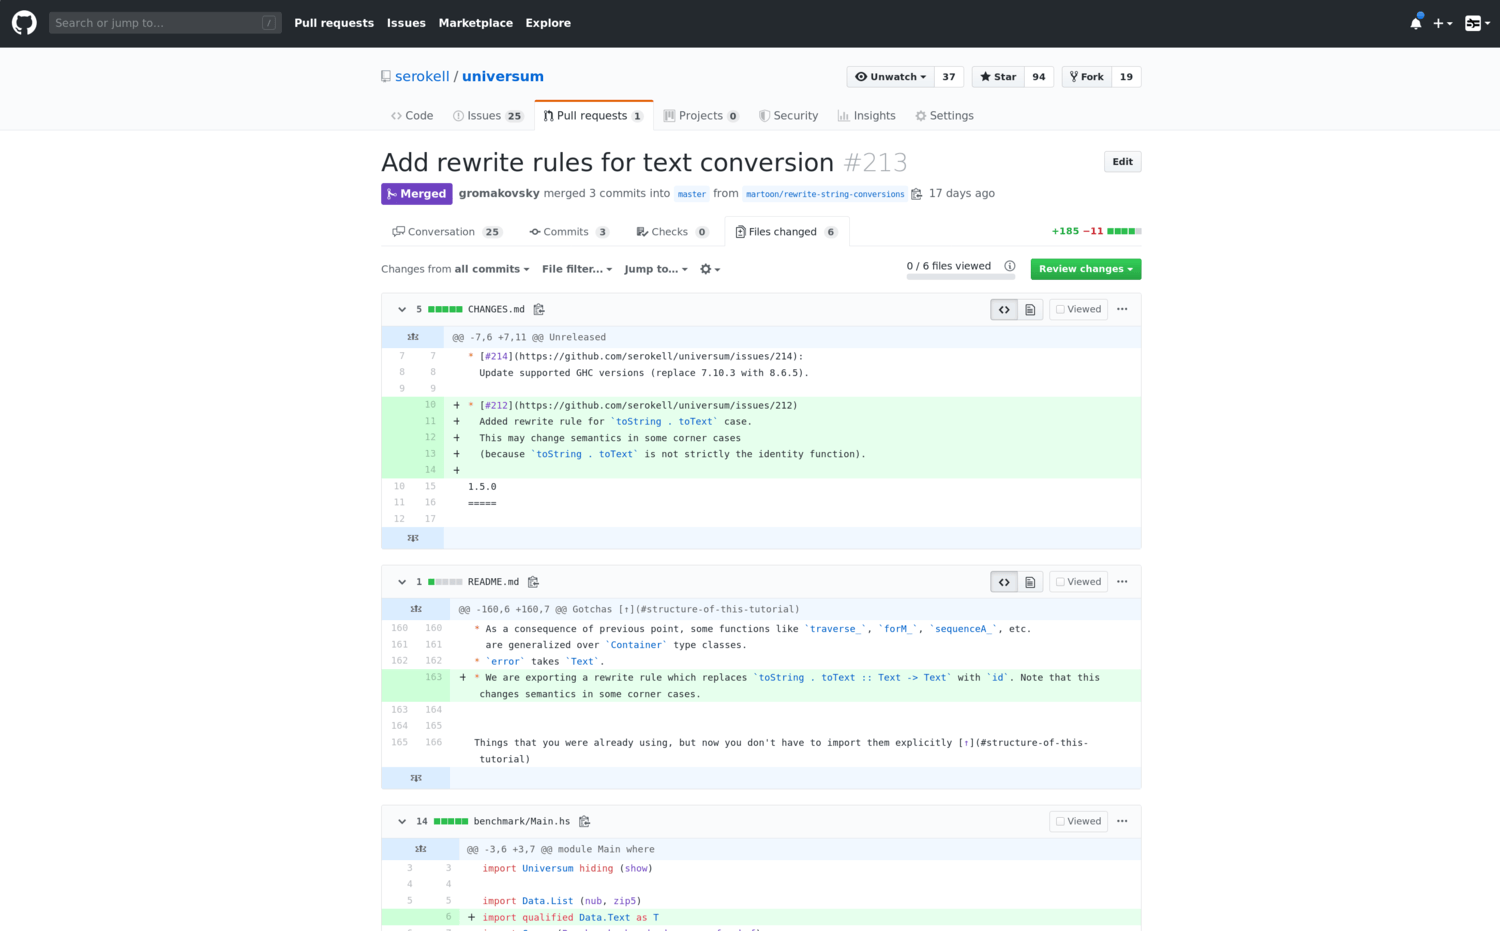
Task: Switch to the Commits tab
Action: click(569, 232)
